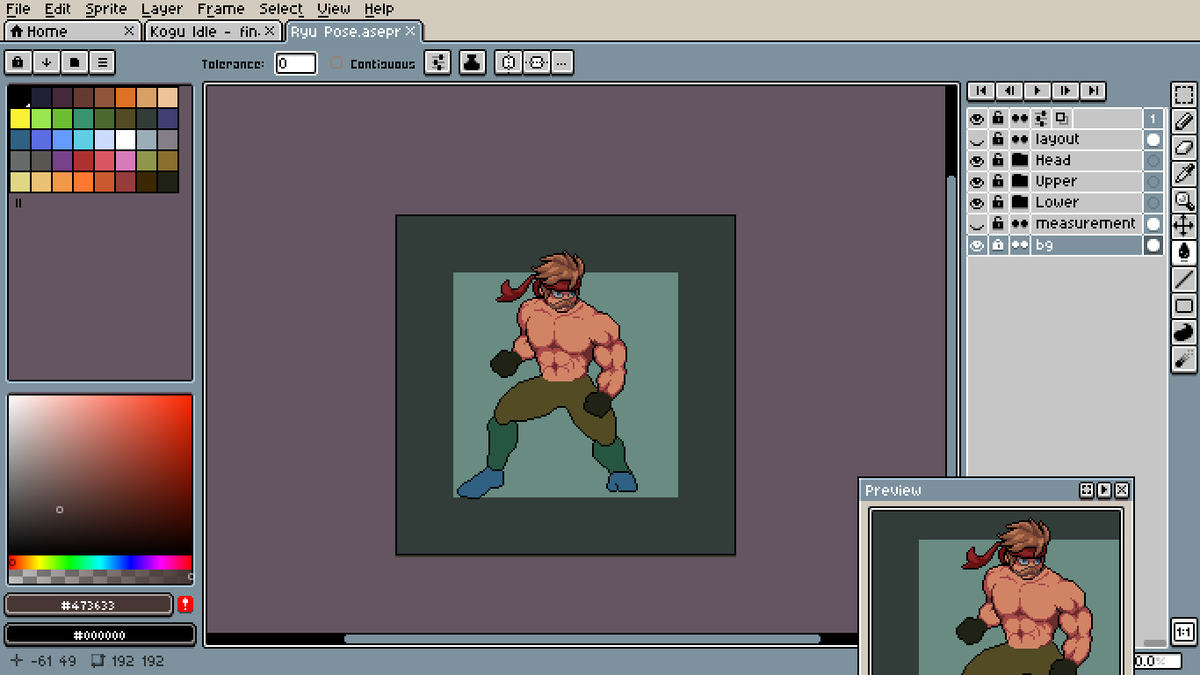
Task: Switch to the Kogu Idle tab
Action: [212, 31]
